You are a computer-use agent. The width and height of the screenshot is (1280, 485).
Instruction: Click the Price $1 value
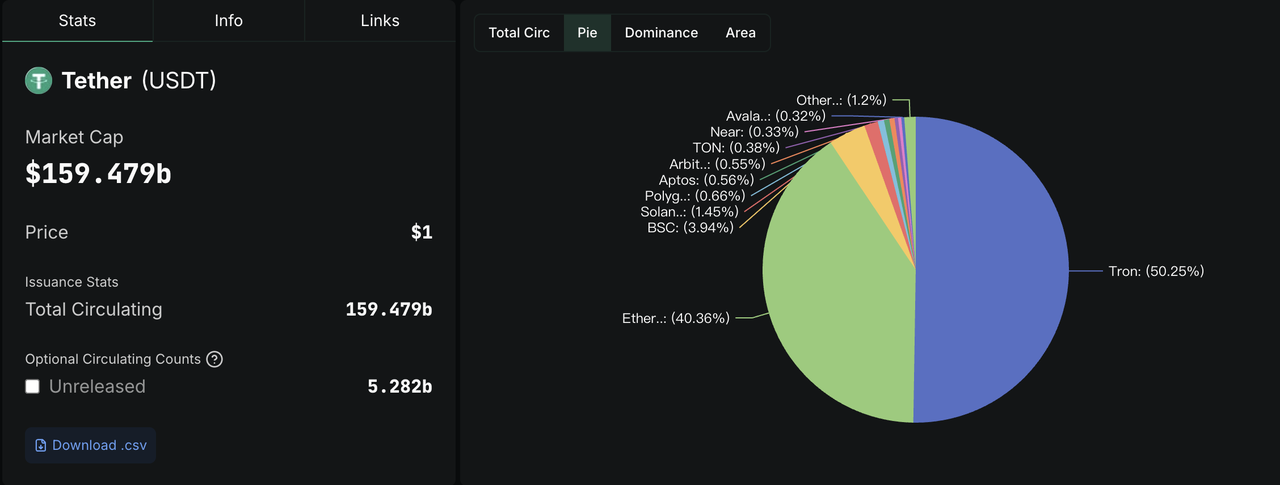[422, 232]
